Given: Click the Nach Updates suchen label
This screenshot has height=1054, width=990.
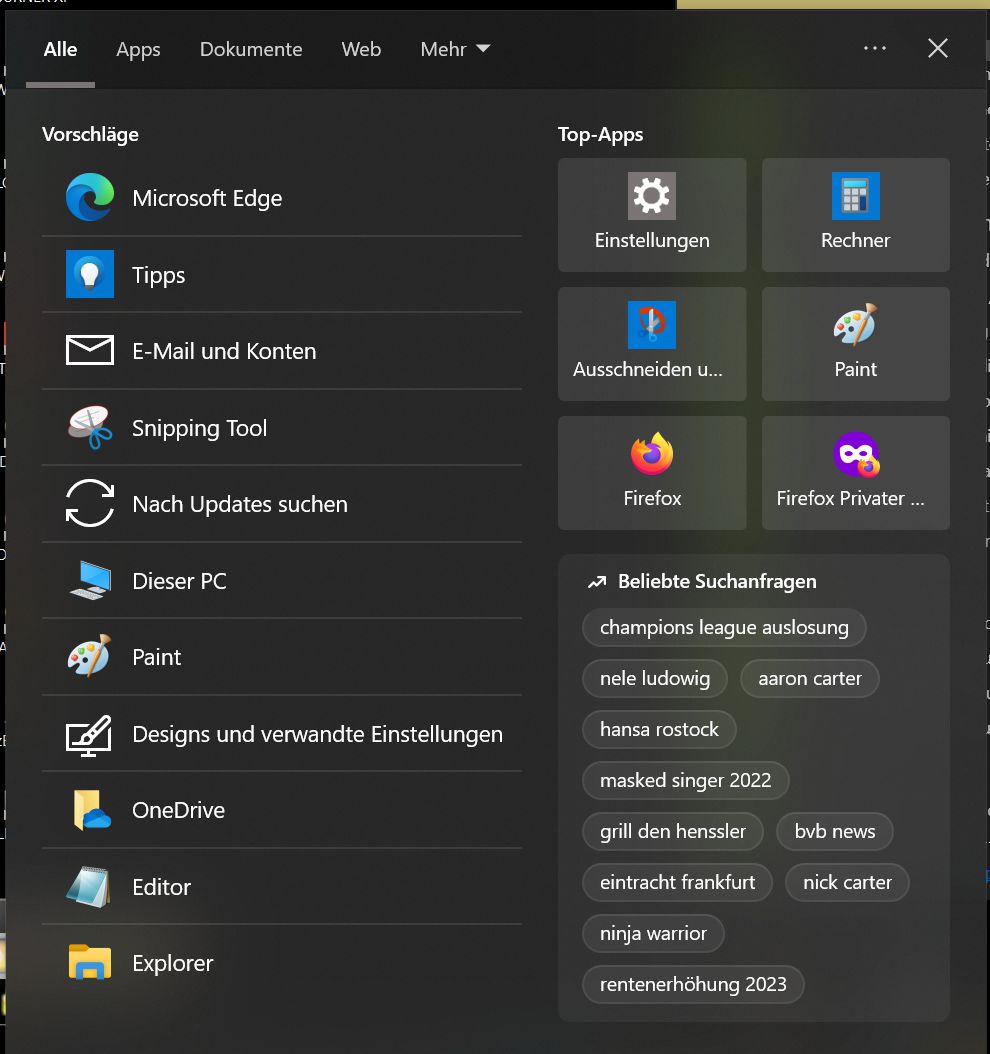Looking at the screenshot, I should pyautogui.click(x=240, y=504).
